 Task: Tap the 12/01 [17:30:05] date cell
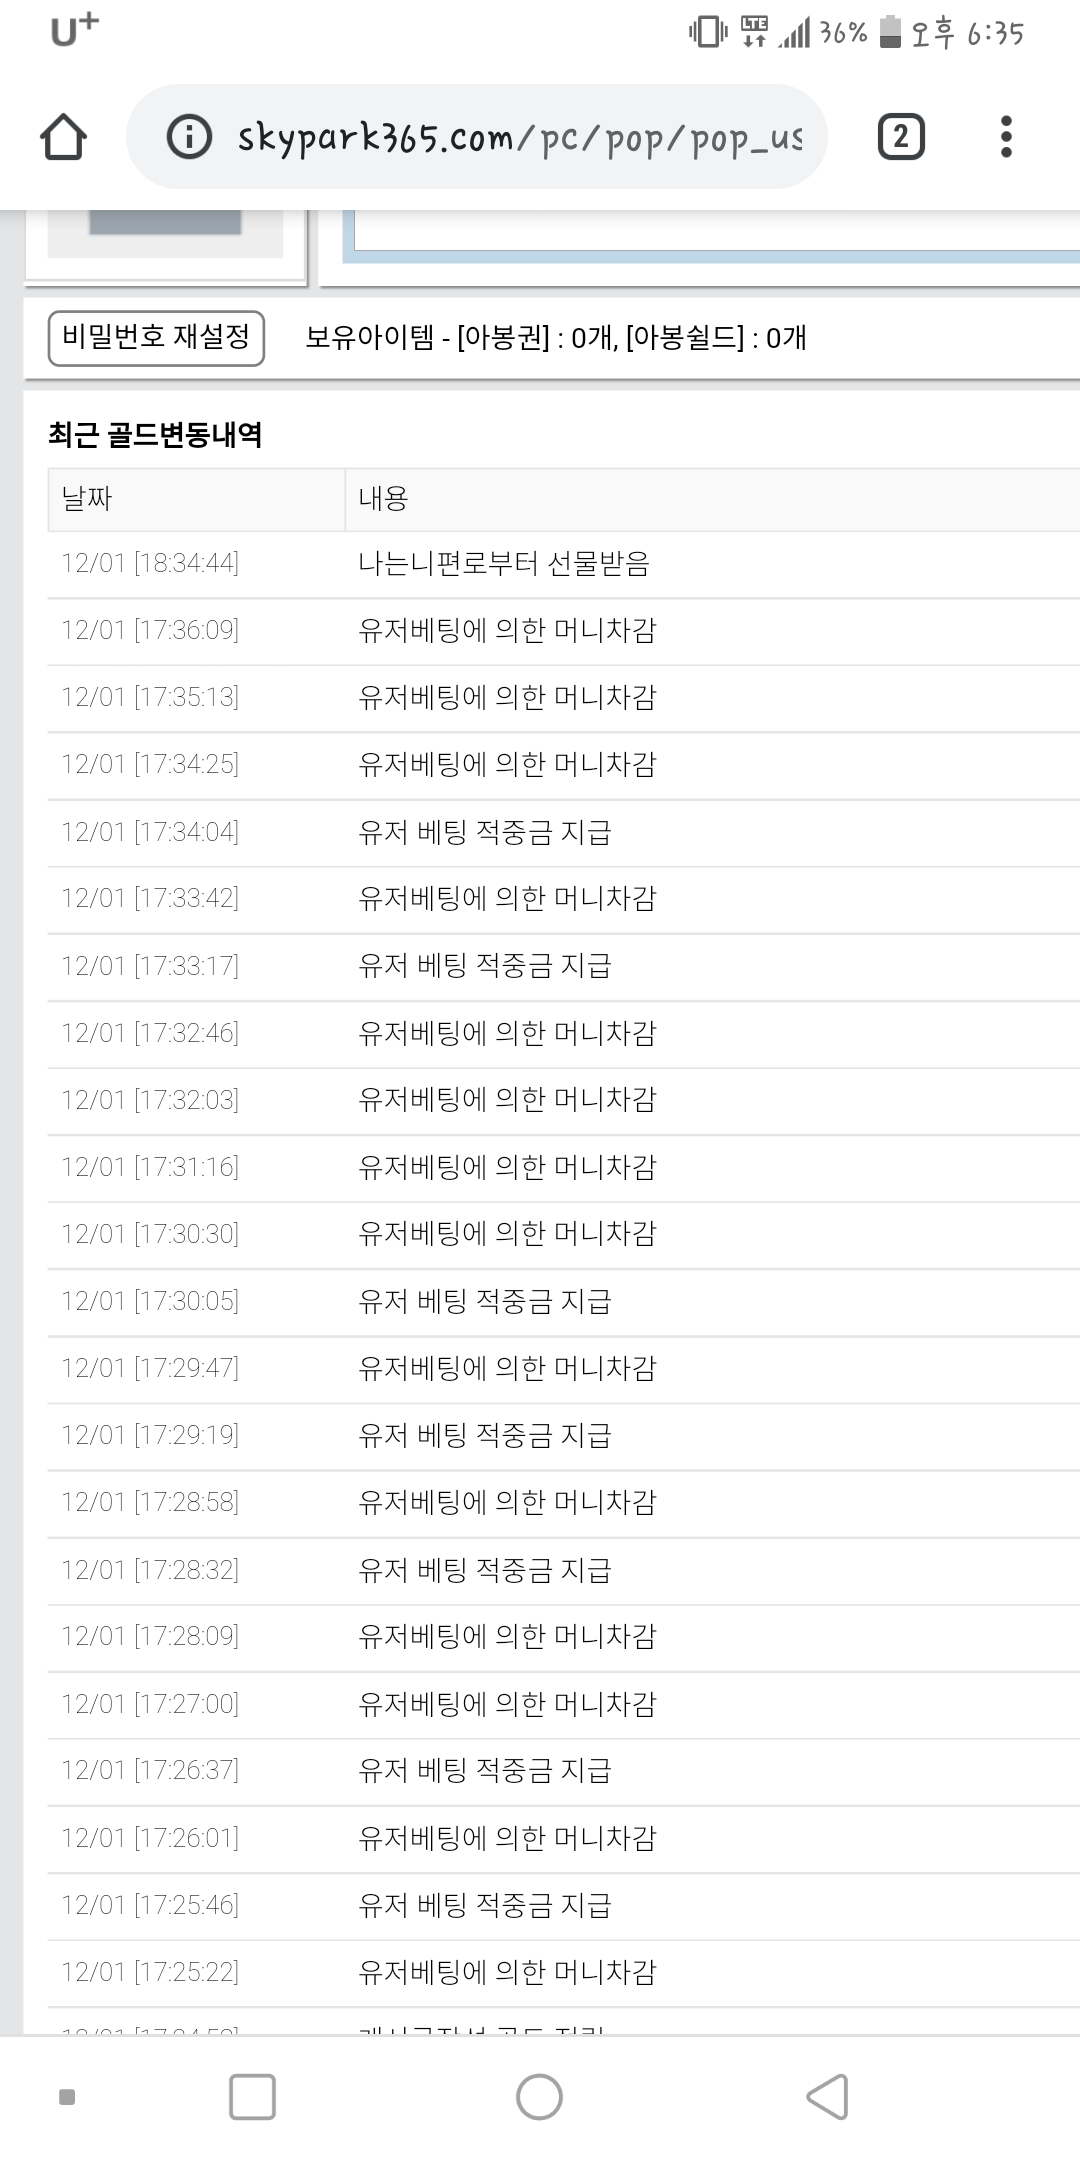tap(150, 1301)
